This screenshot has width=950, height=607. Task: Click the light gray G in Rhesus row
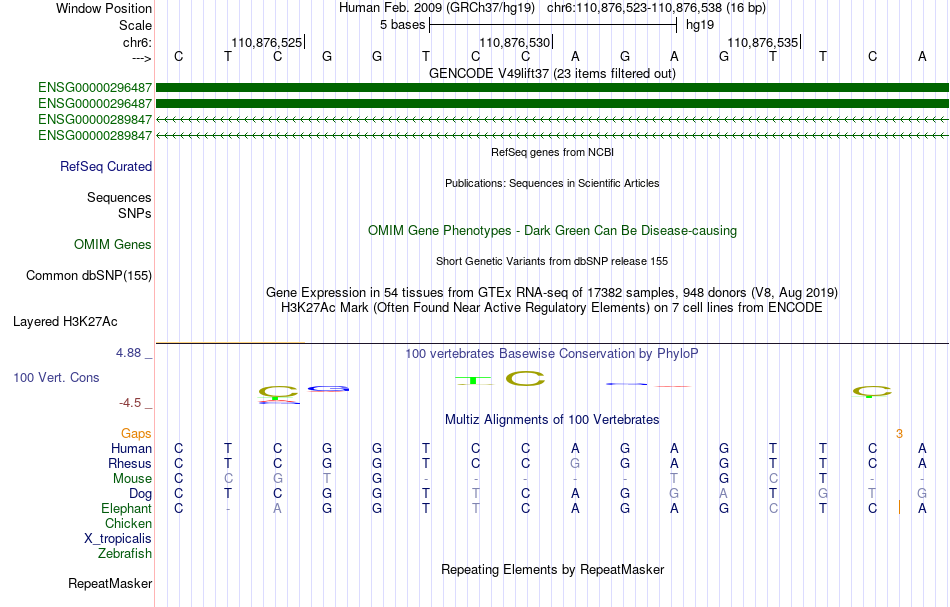pyautogui.click(x=575, y=463)
